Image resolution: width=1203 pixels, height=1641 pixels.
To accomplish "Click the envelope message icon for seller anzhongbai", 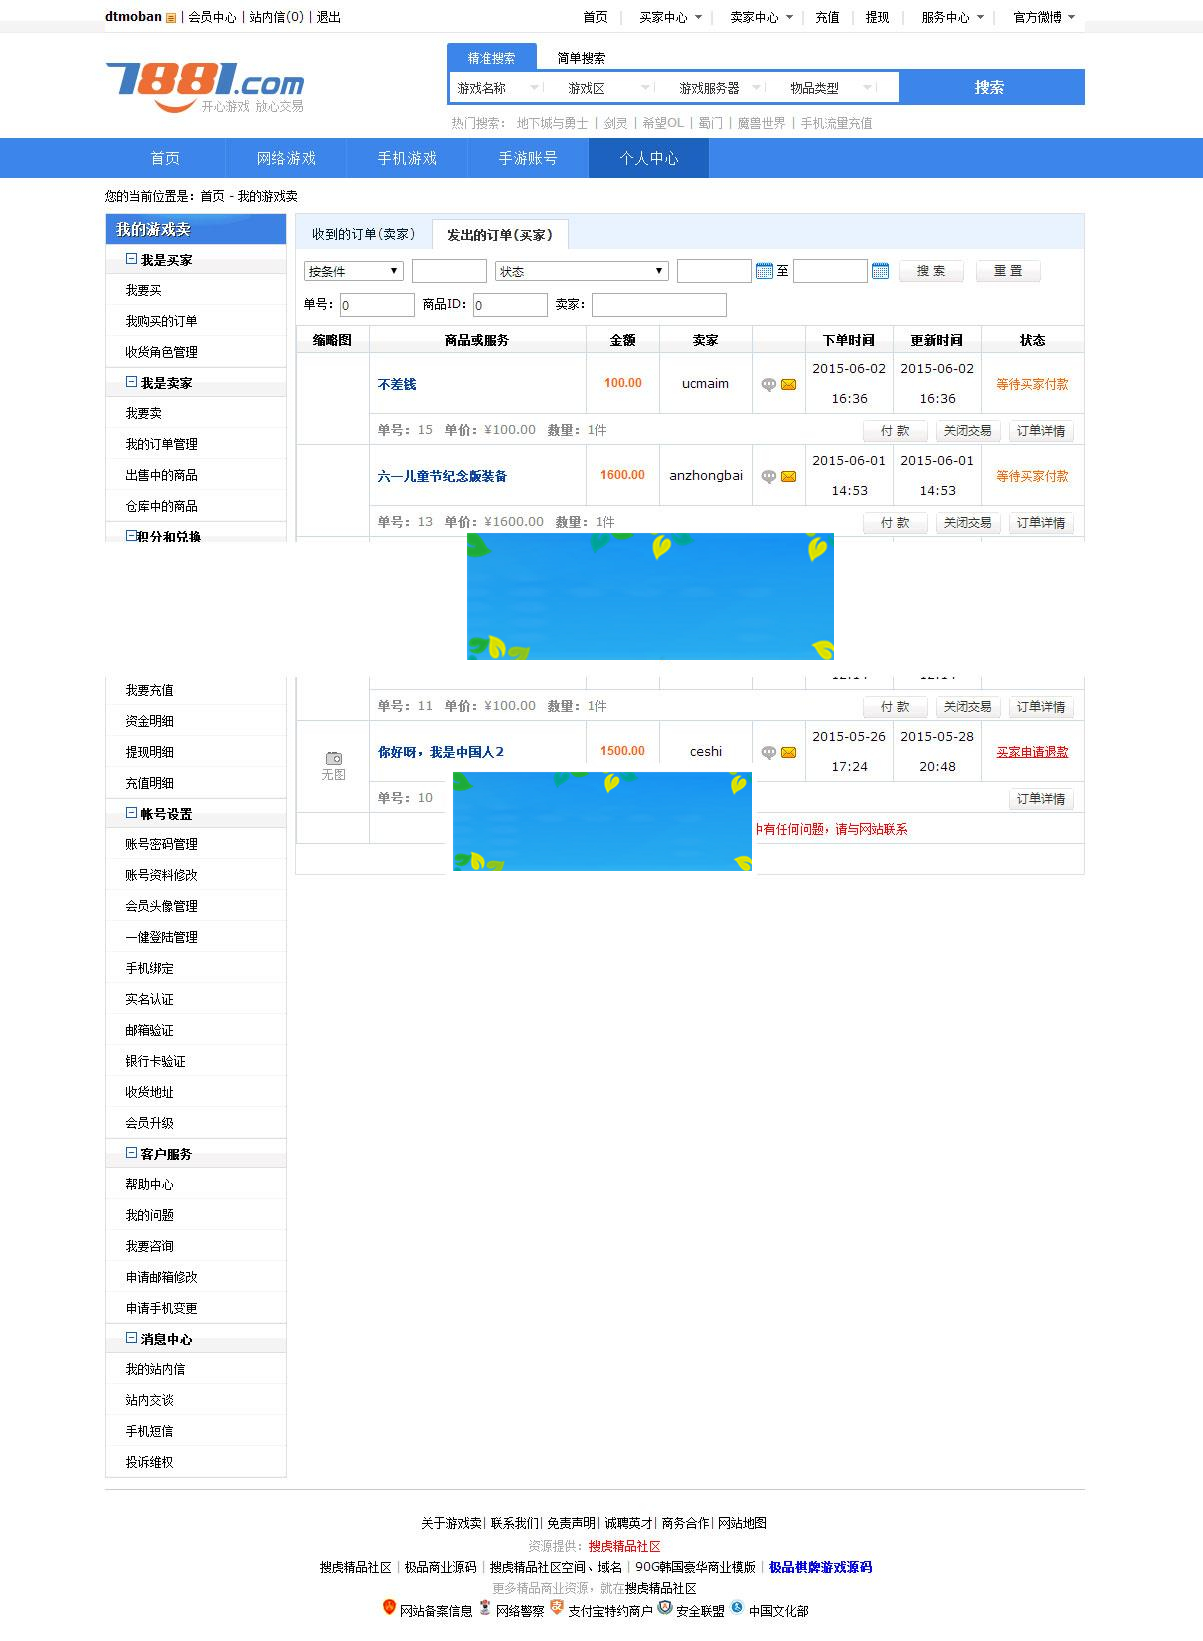I will [x=789, y=477].
